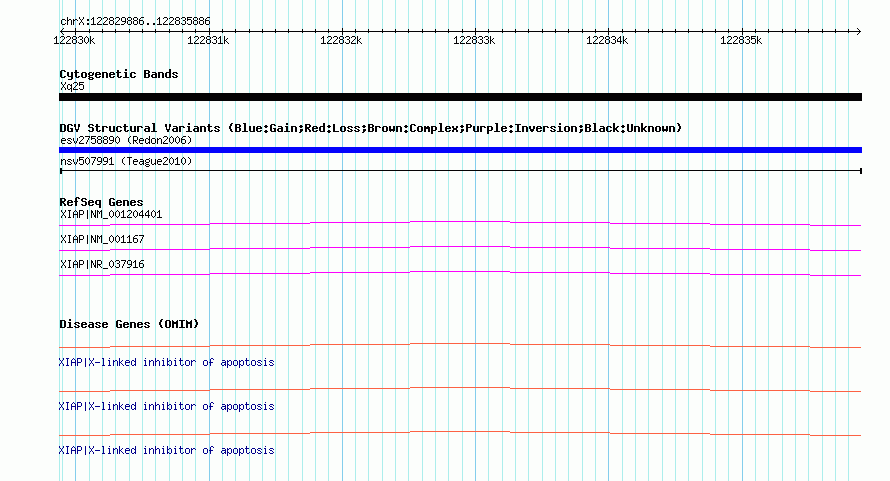
Task: Select the thin black nsv507991 variant line
Action: pos(460,170)
